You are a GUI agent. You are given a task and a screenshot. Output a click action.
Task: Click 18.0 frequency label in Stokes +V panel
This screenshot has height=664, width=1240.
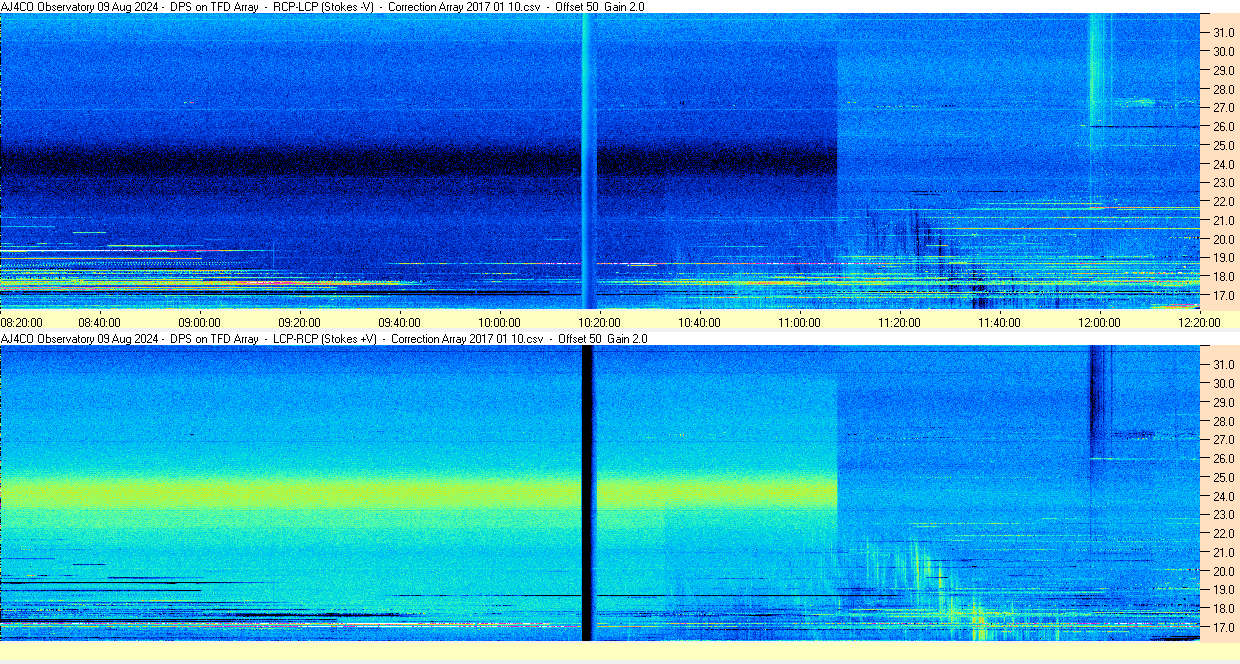point(1223,609)
